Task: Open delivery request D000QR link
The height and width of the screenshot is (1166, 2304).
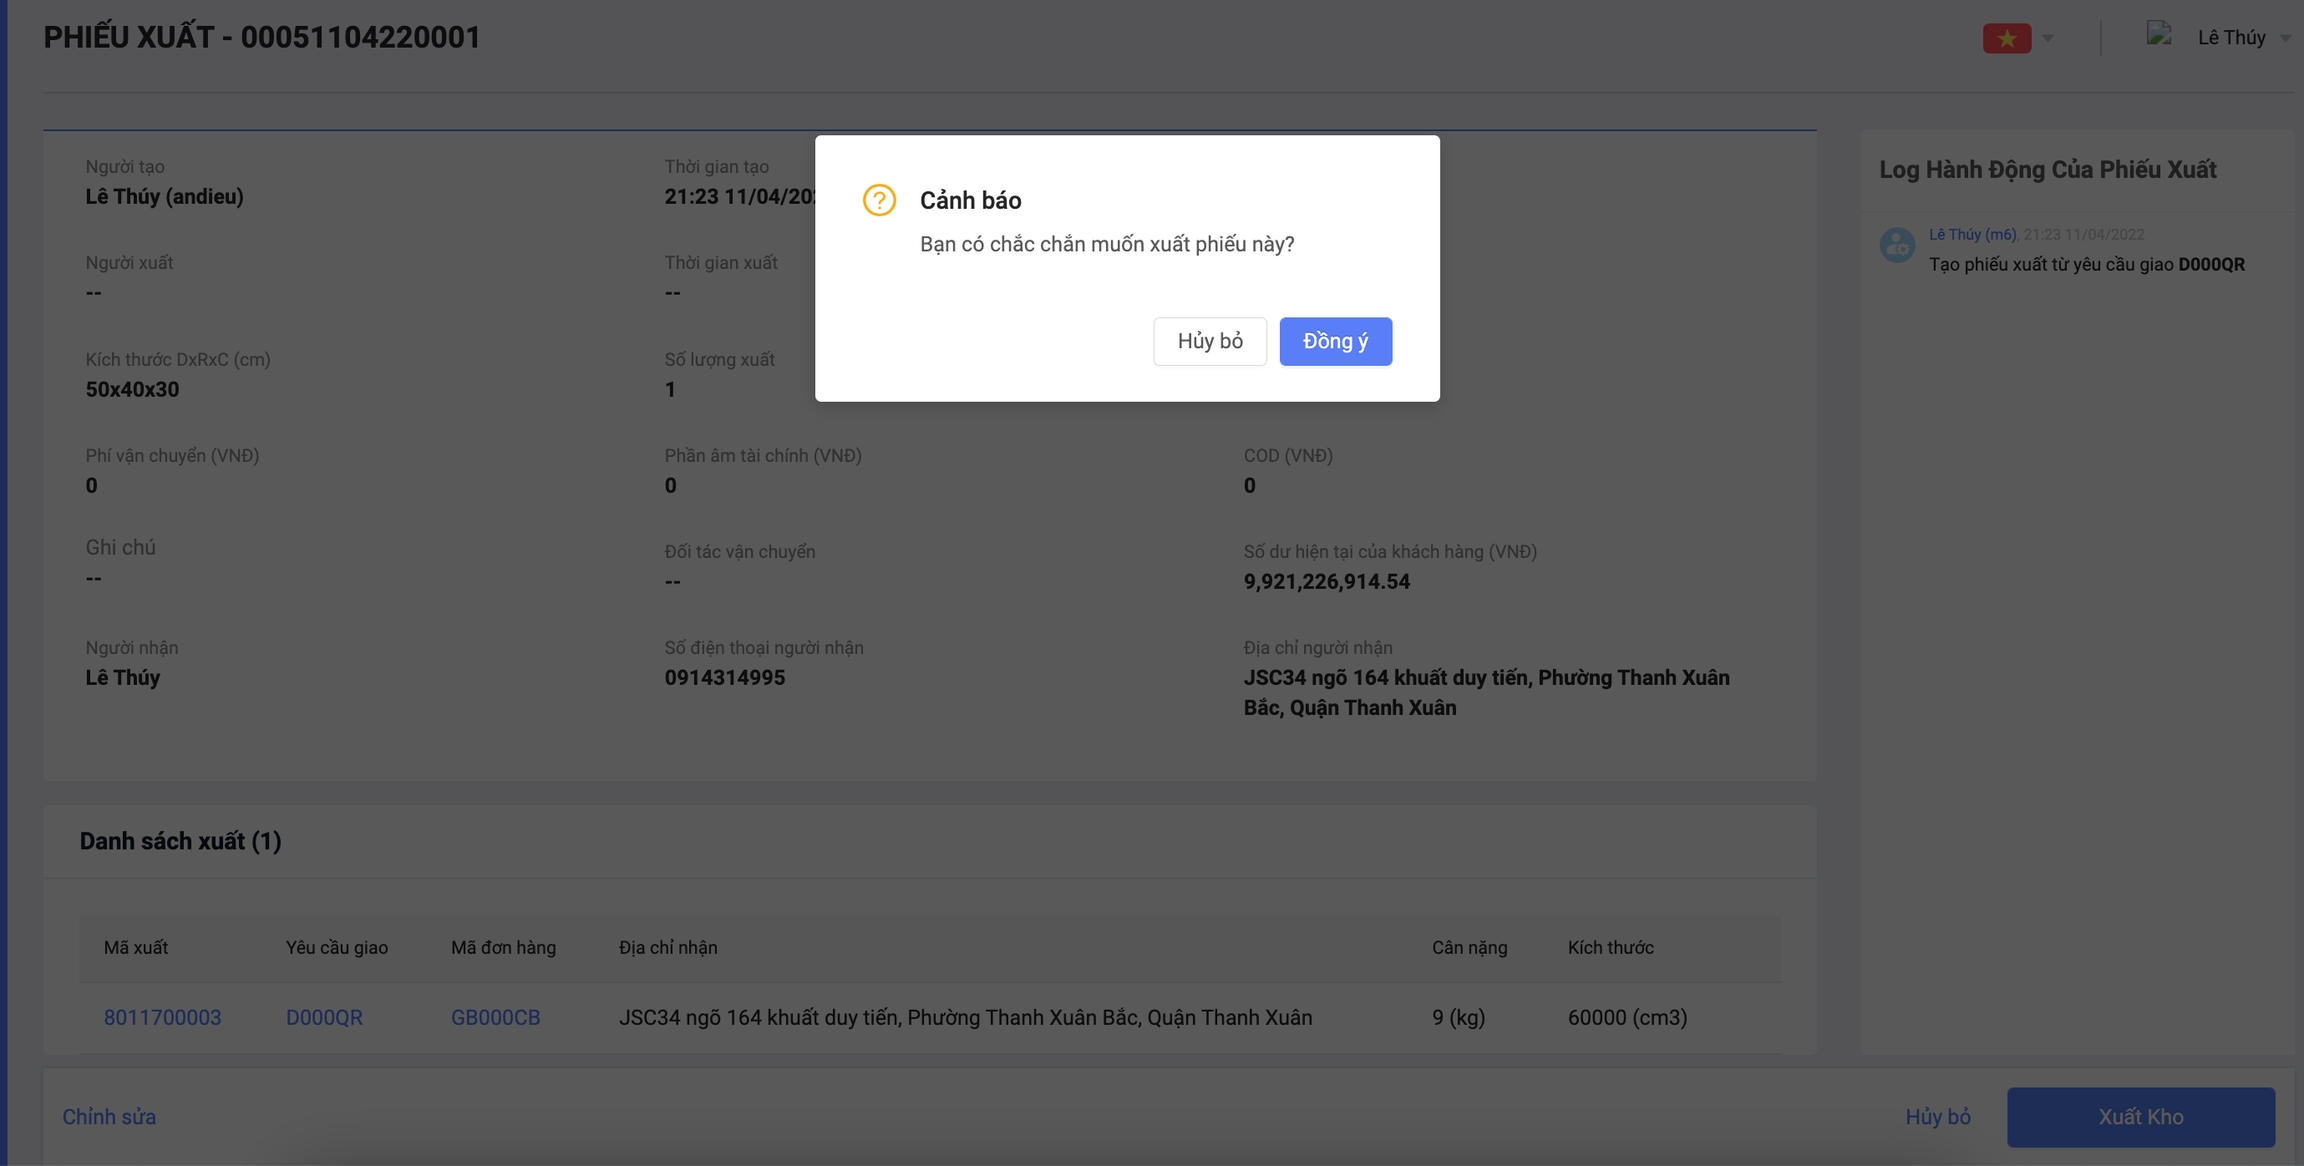Action: (x=324, y=1017)
